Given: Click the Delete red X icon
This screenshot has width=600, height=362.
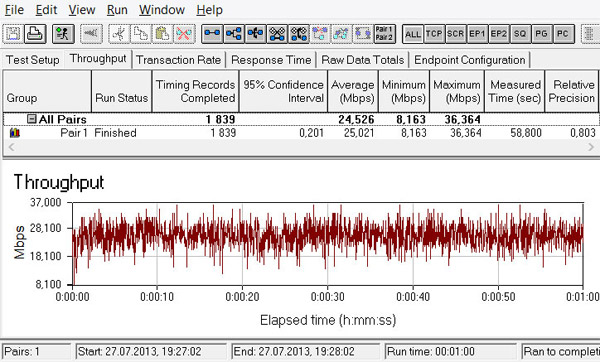Looking at the screenshot, I should (184, 34).
